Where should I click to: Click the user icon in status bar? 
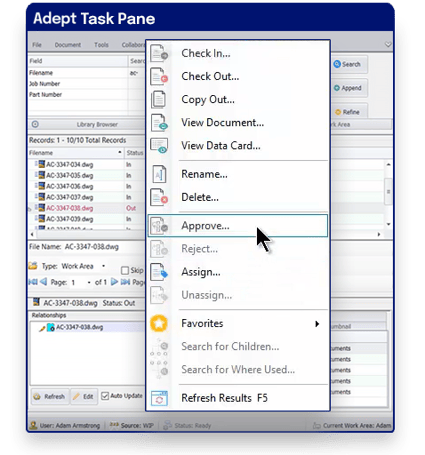(33, 425)
